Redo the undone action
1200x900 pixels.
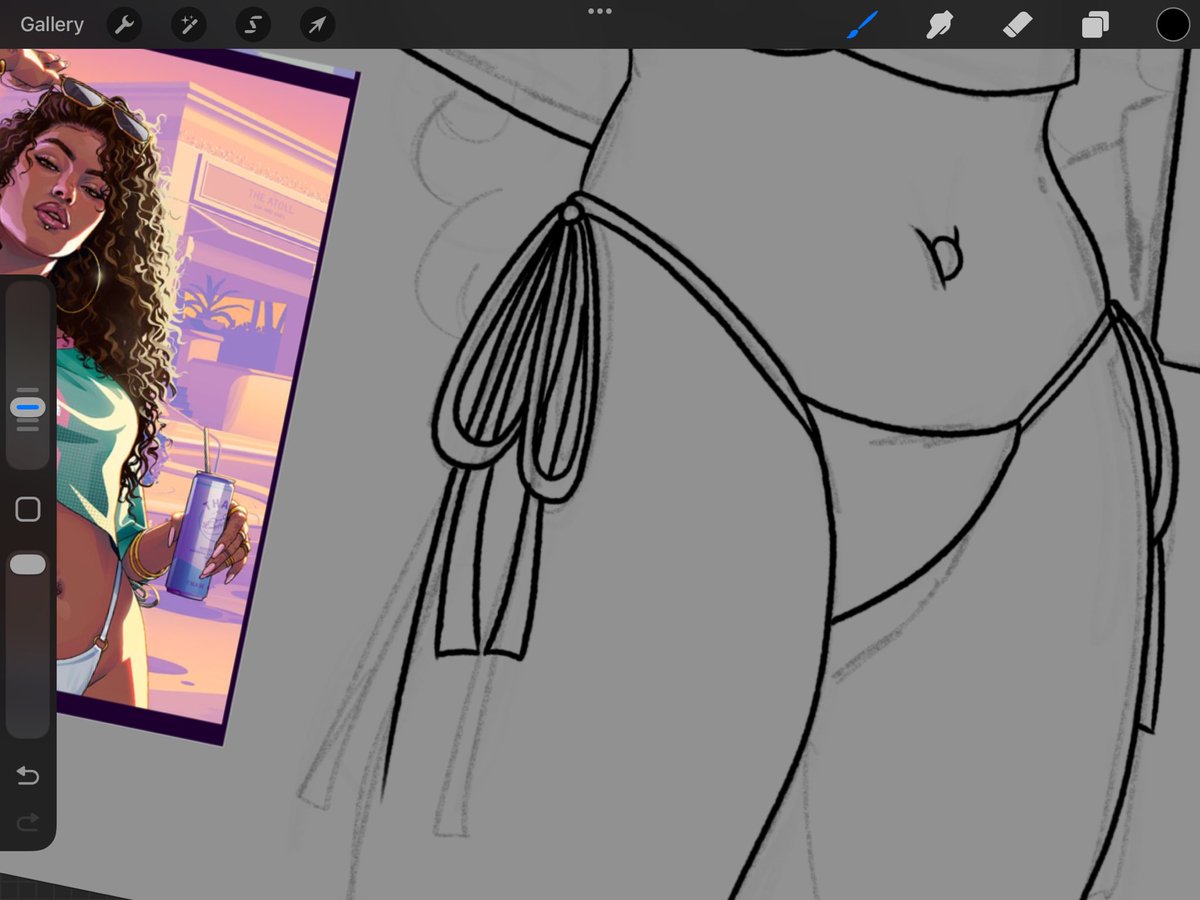tap(28, 822)
